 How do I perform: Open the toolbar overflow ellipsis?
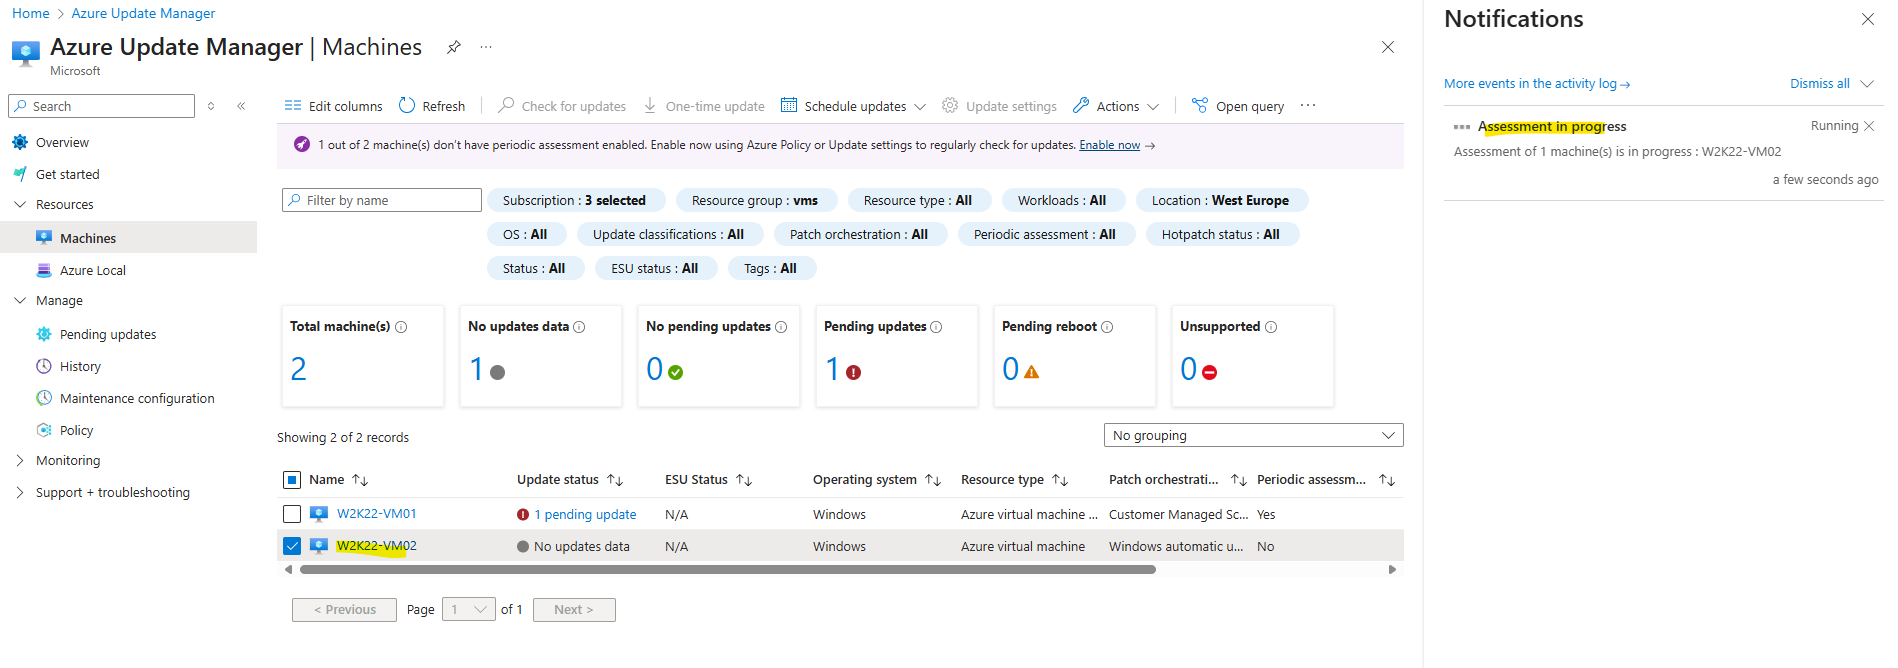click(x=1308, y=106)
